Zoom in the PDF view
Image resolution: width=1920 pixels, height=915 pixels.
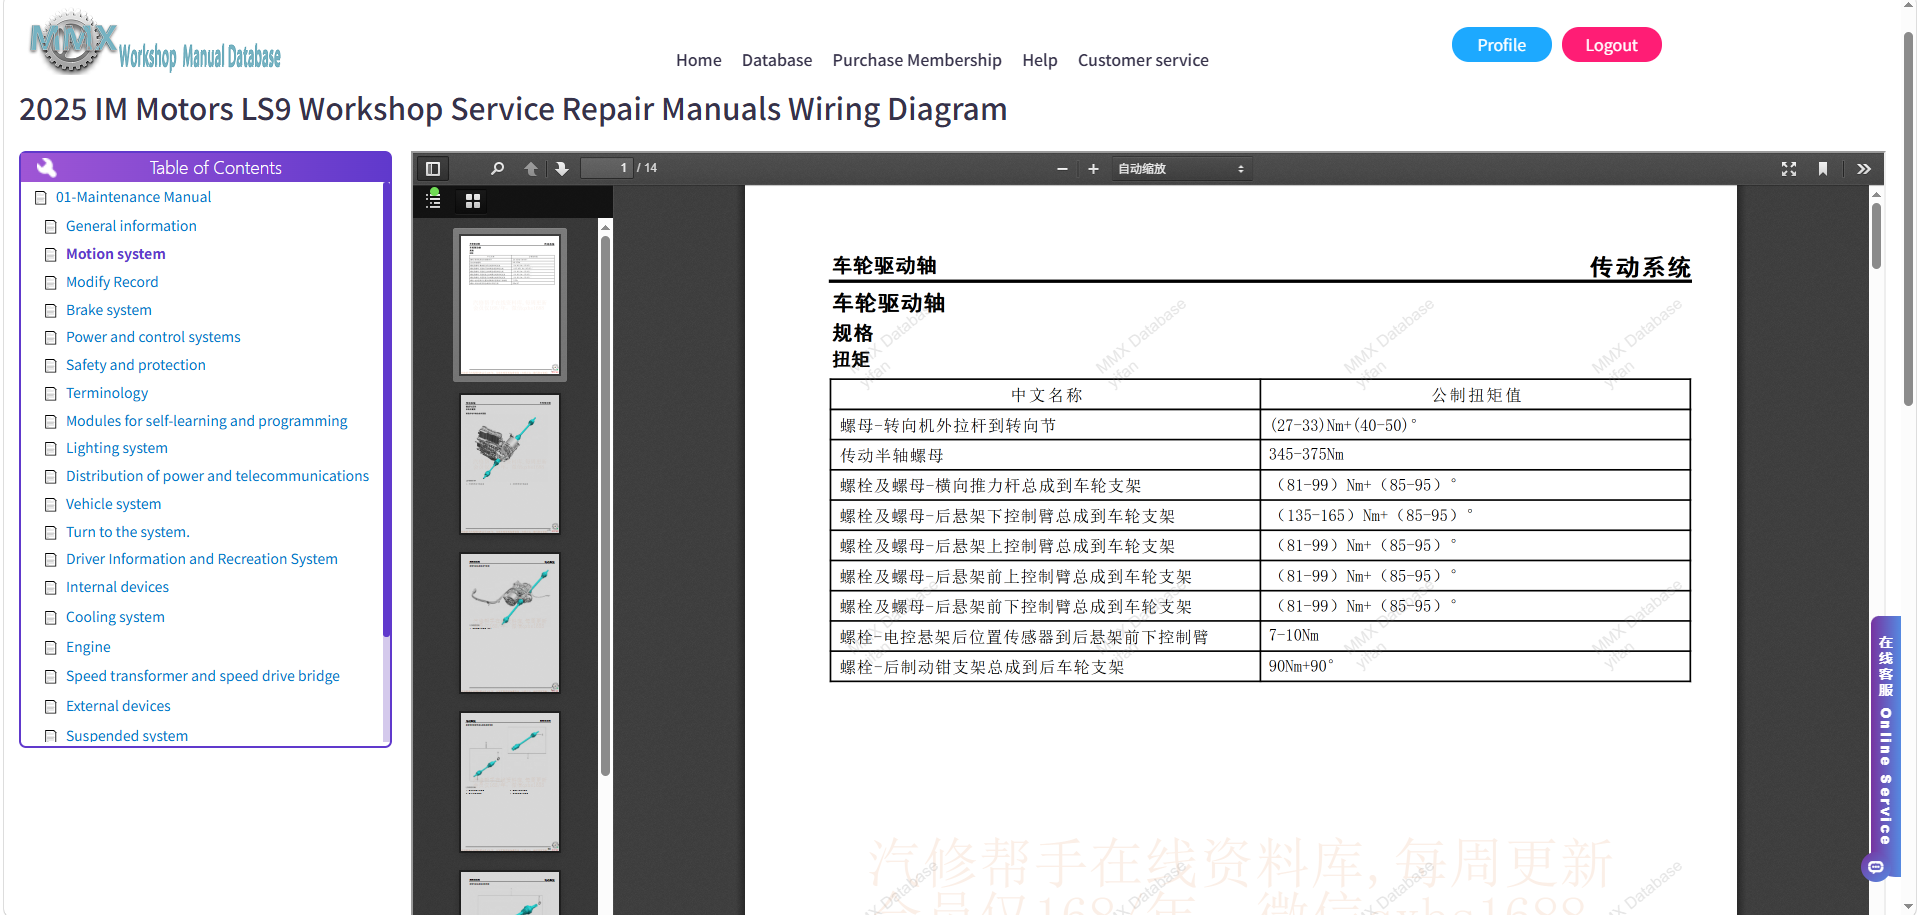click(x=1093, y=169)
